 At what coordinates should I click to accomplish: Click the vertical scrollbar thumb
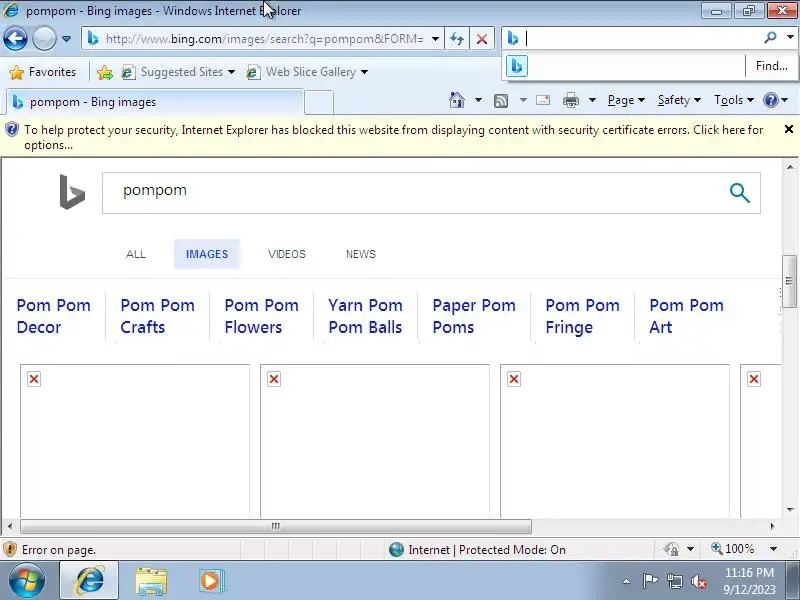click(789, 281)
